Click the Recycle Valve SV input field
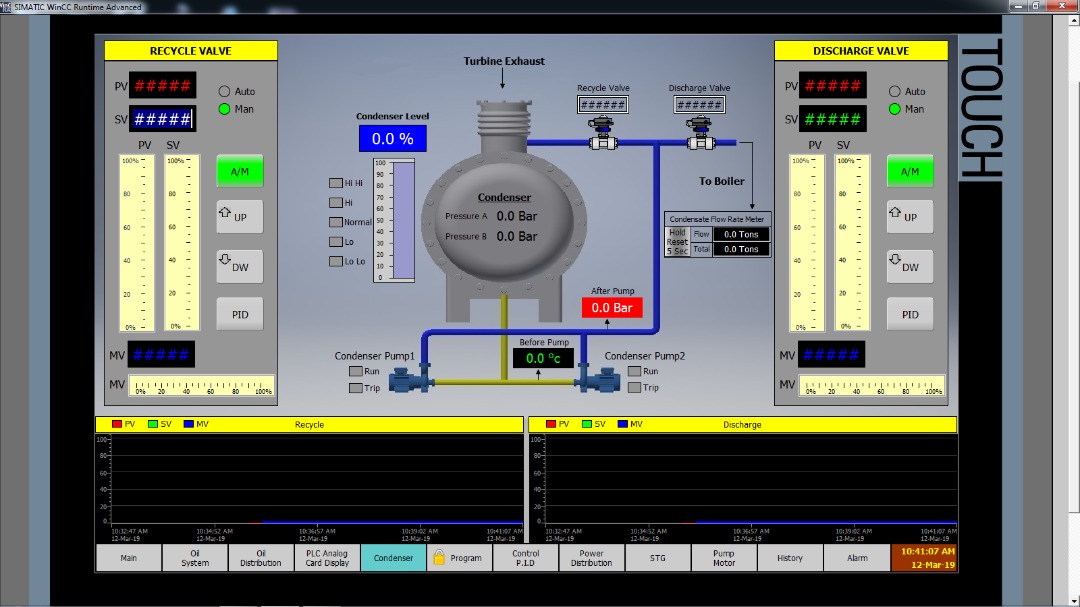 click(162, 119)
